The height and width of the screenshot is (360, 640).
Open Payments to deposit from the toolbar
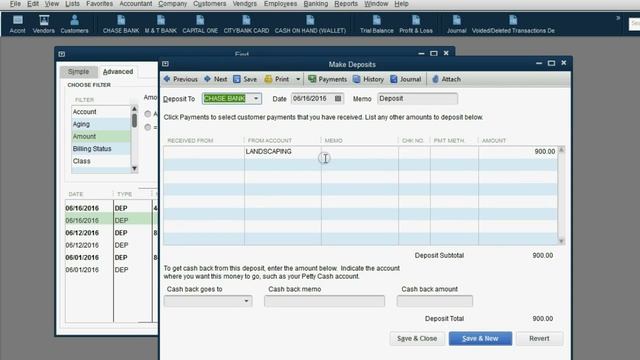pyautogui.click(x=327, y=79)
